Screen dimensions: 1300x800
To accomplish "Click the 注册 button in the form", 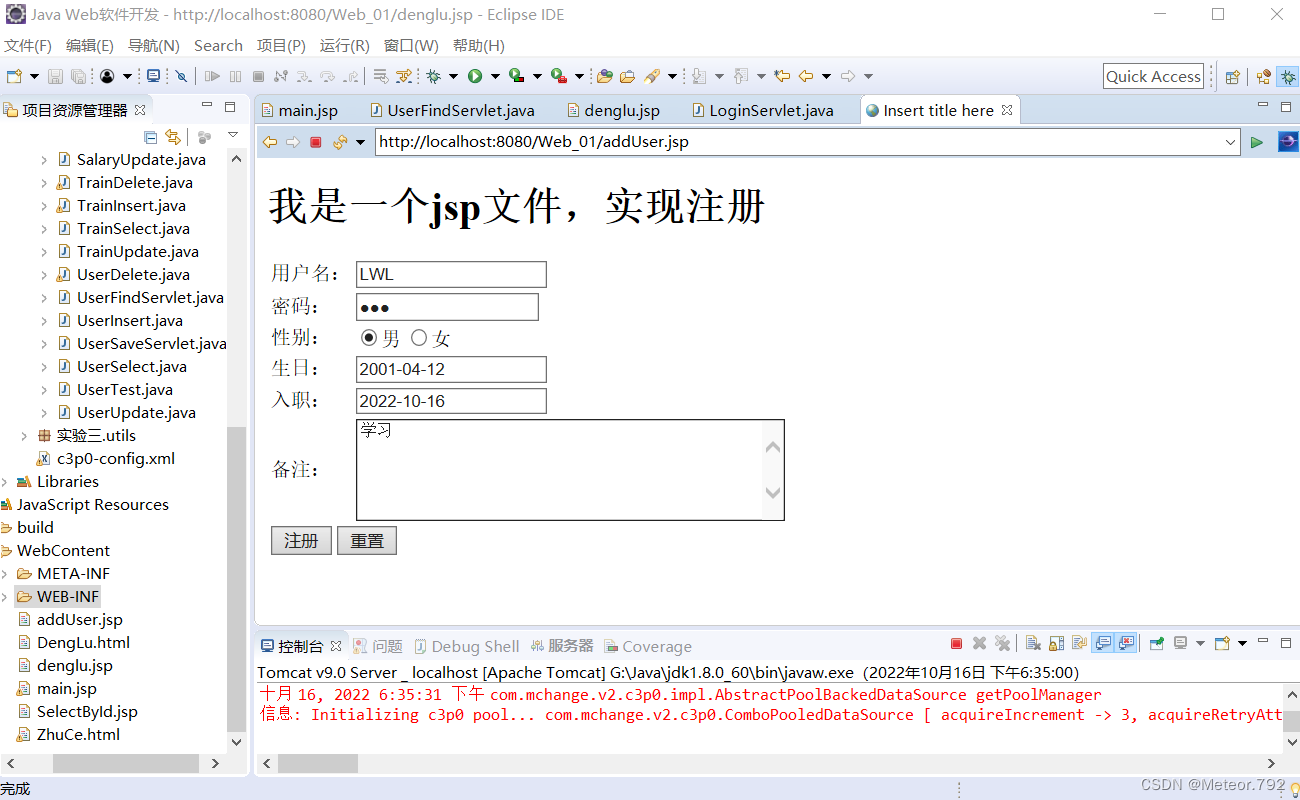I will (301, 540).
